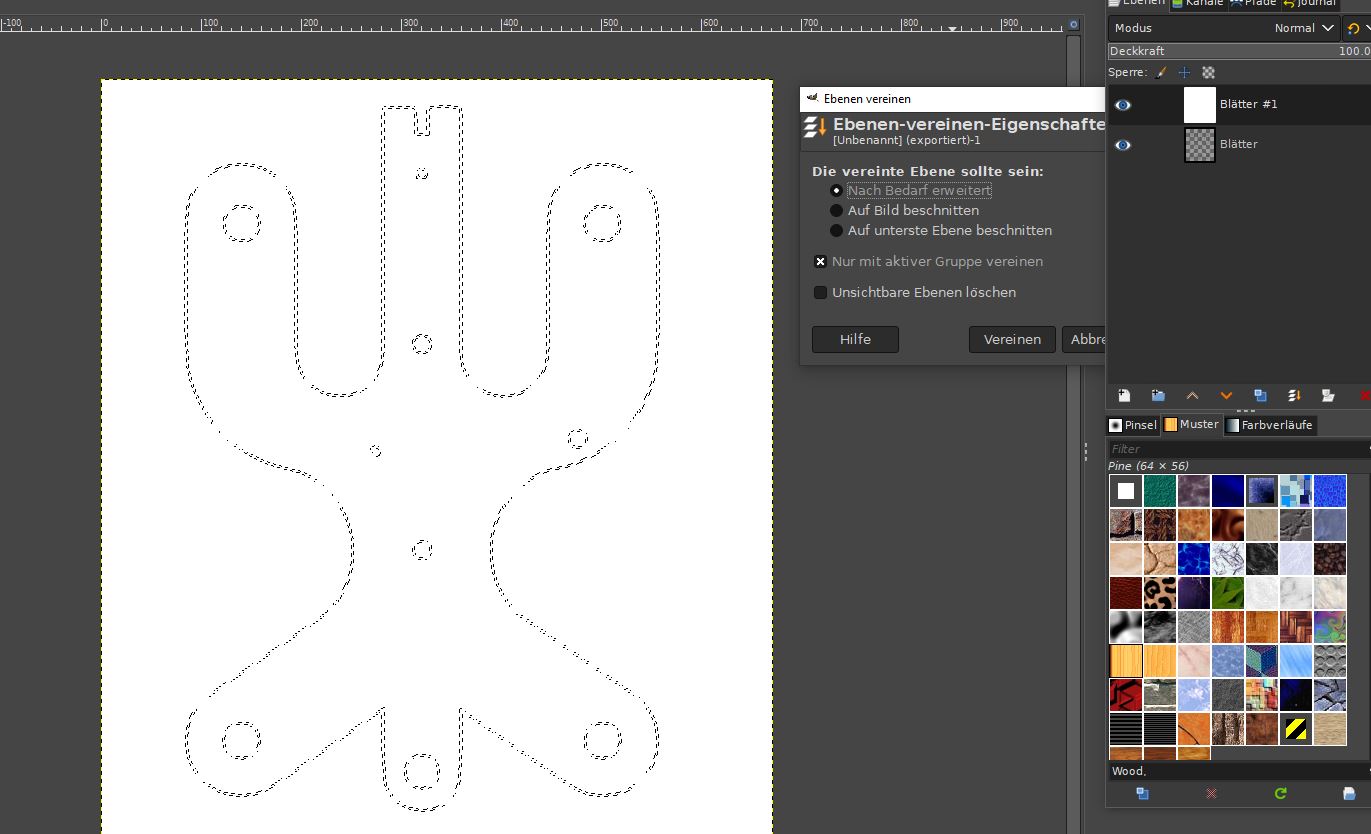The height and width of the screenshot is (834, 1371).
Task: Open the Modus blend mode dropdown
Action: pos(1300,28)
